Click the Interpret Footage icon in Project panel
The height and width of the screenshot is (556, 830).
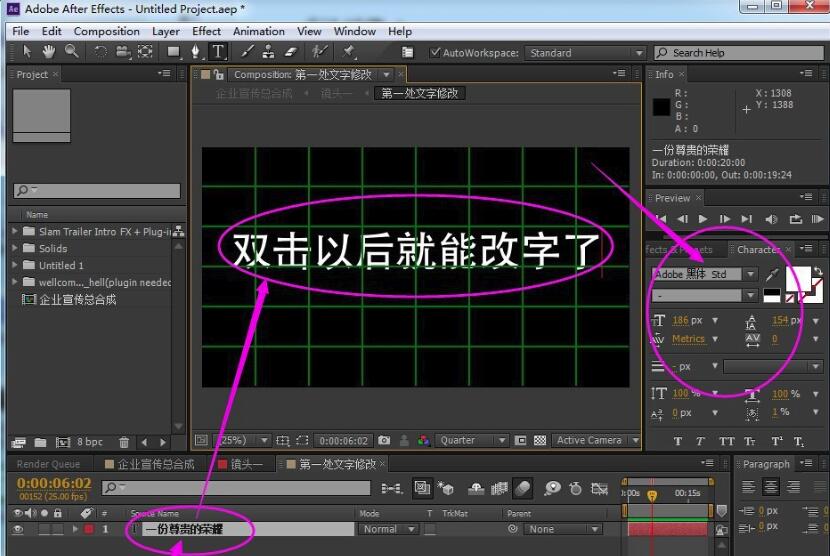point(19,442)
